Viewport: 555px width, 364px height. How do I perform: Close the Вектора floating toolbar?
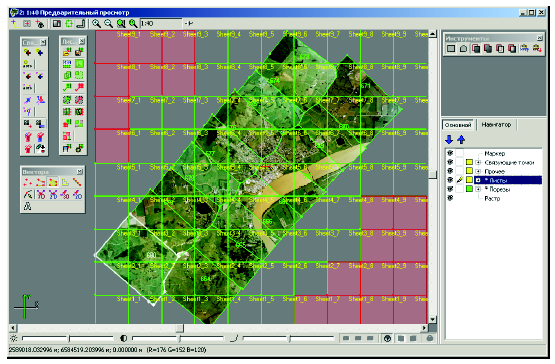(80, 171)
